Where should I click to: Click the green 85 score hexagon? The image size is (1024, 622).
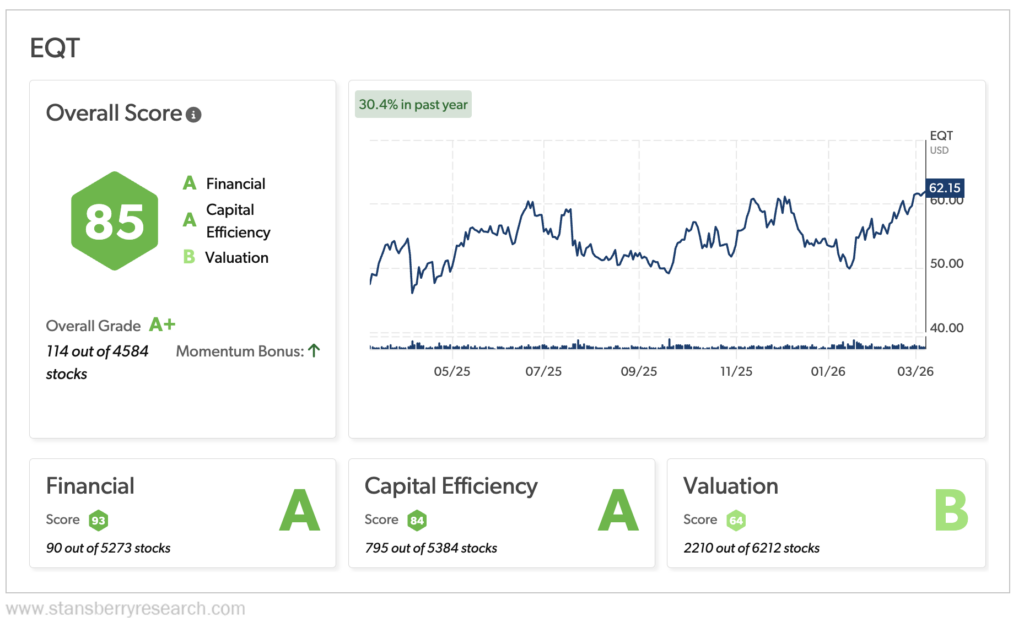pos(114,221)
